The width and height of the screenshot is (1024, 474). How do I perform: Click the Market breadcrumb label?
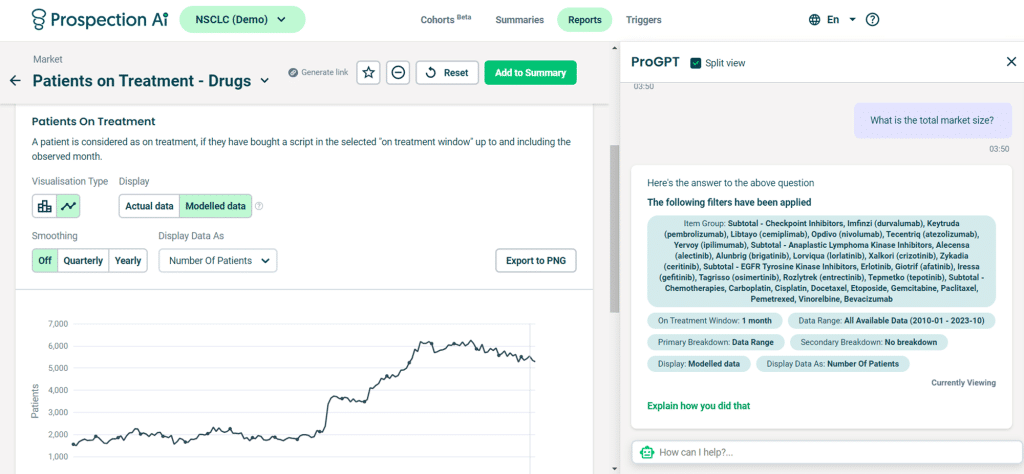(x=48, y=59)
